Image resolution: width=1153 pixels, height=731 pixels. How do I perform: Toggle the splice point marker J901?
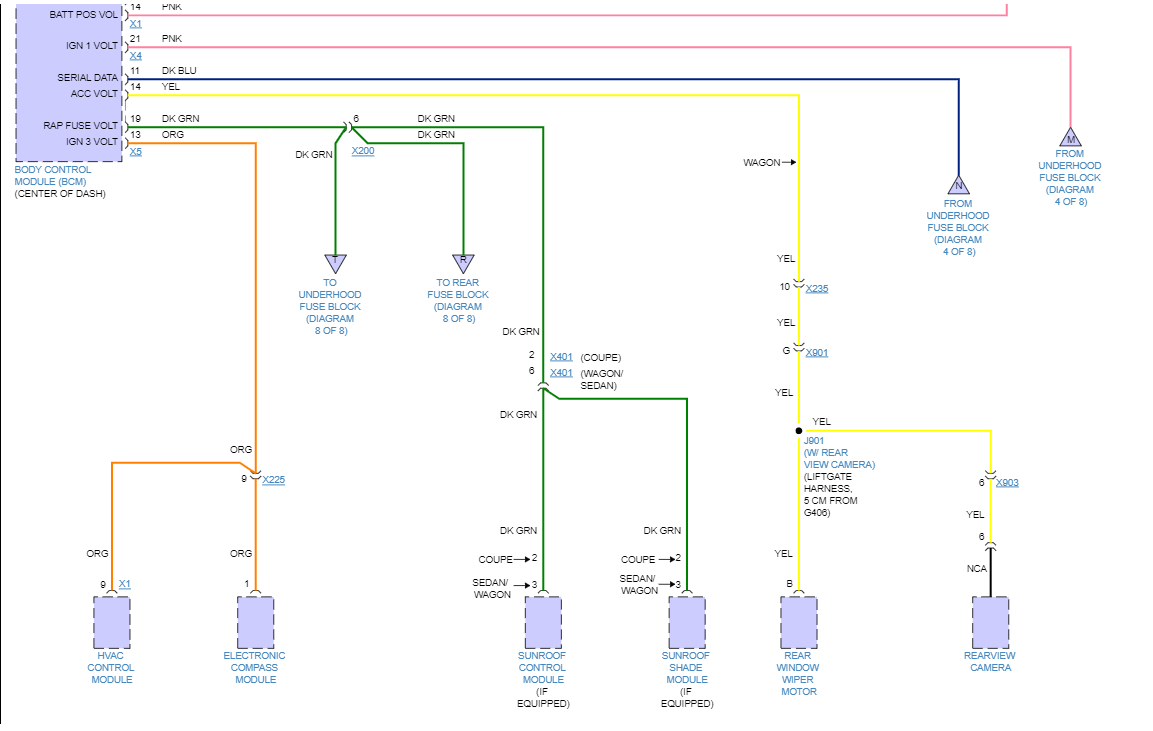click(x=797, y=430)
